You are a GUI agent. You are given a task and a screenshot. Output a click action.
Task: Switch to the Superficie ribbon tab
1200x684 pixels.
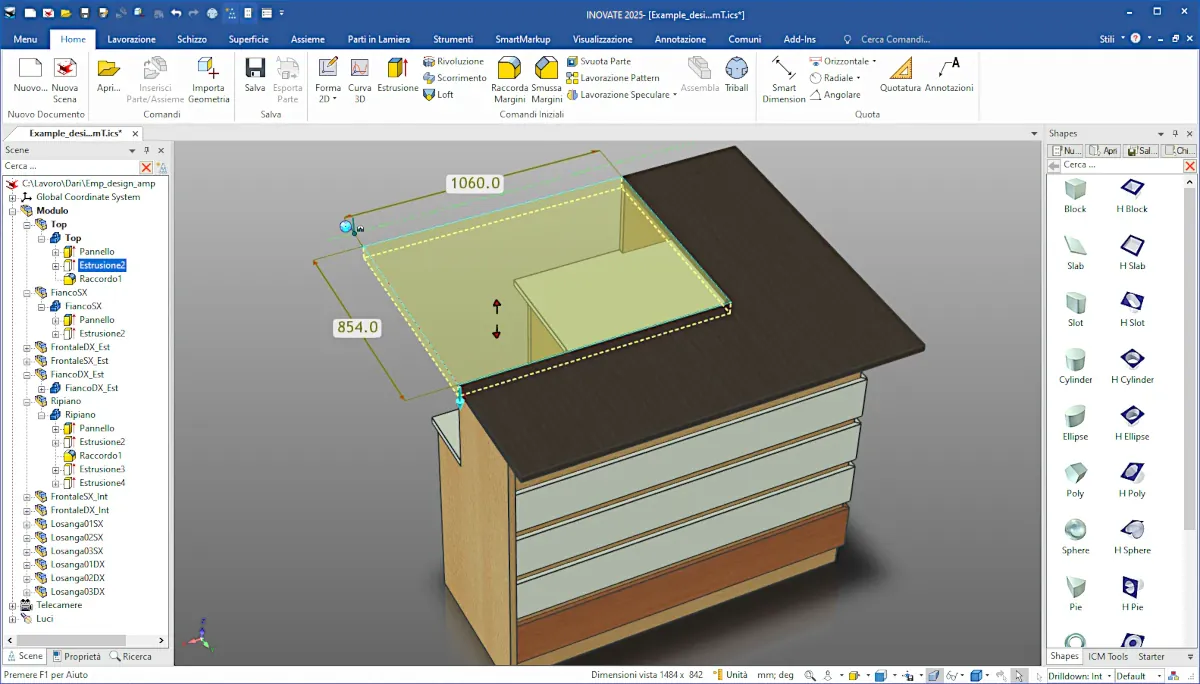coord(248,39)
